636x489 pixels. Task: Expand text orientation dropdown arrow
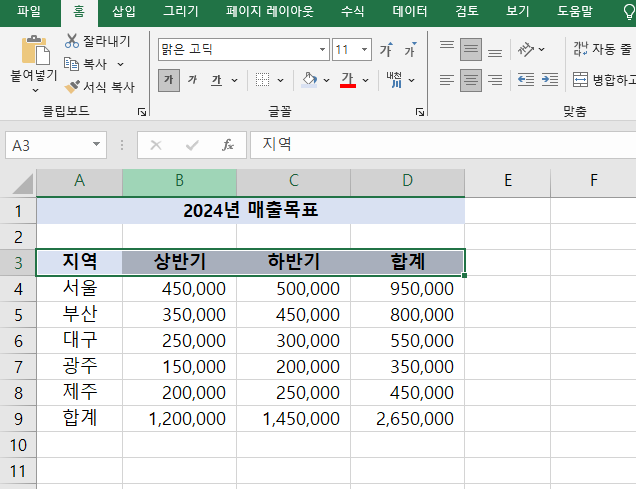[x=541, y=49]
